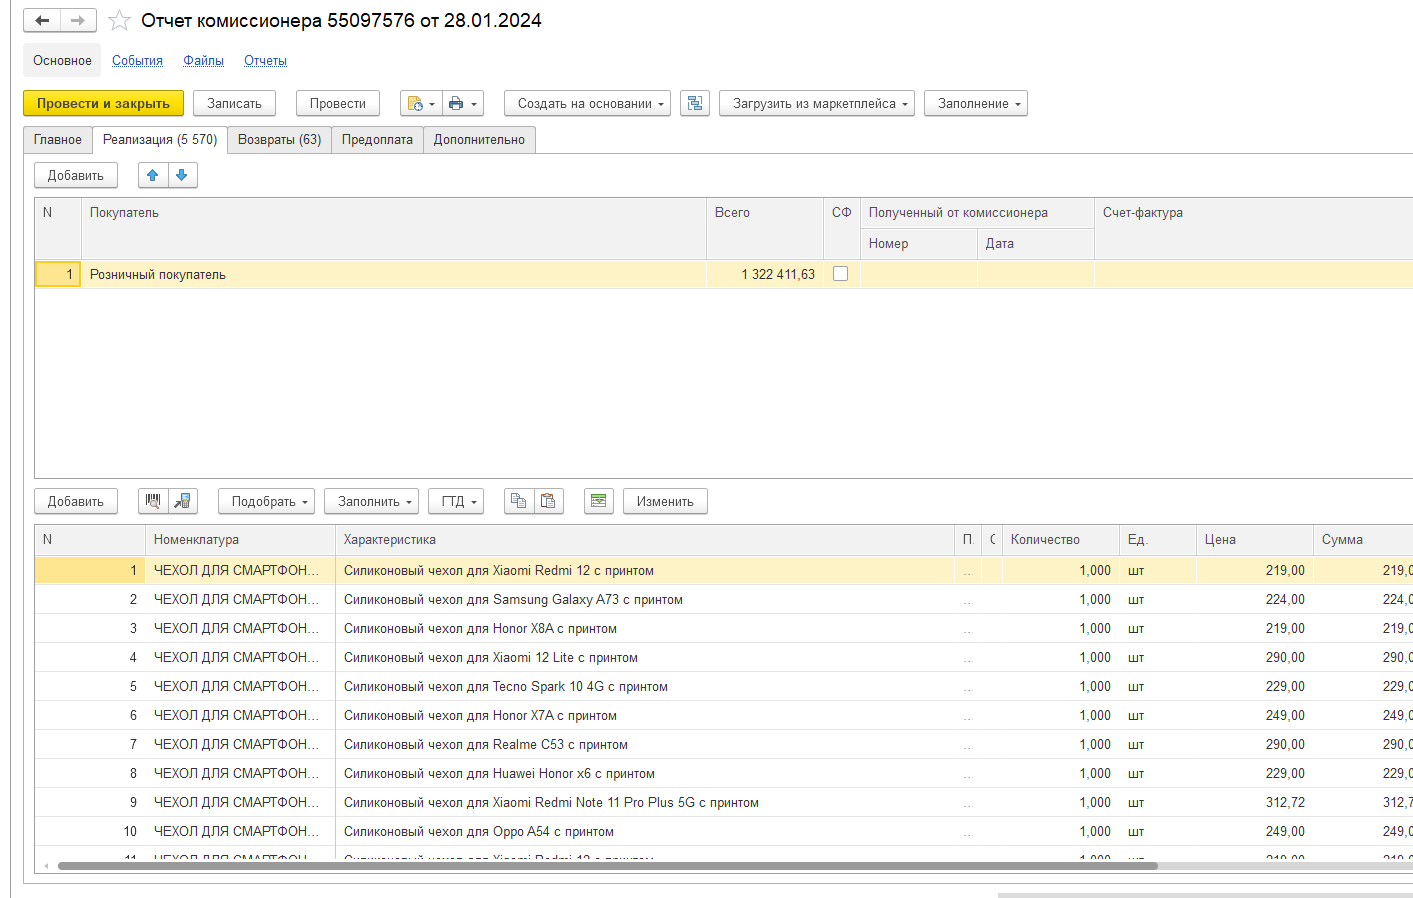The height and width of the screenshot is (898, 1413).
Task: Click the back navigation arrow
Action: tap(42, 20)
